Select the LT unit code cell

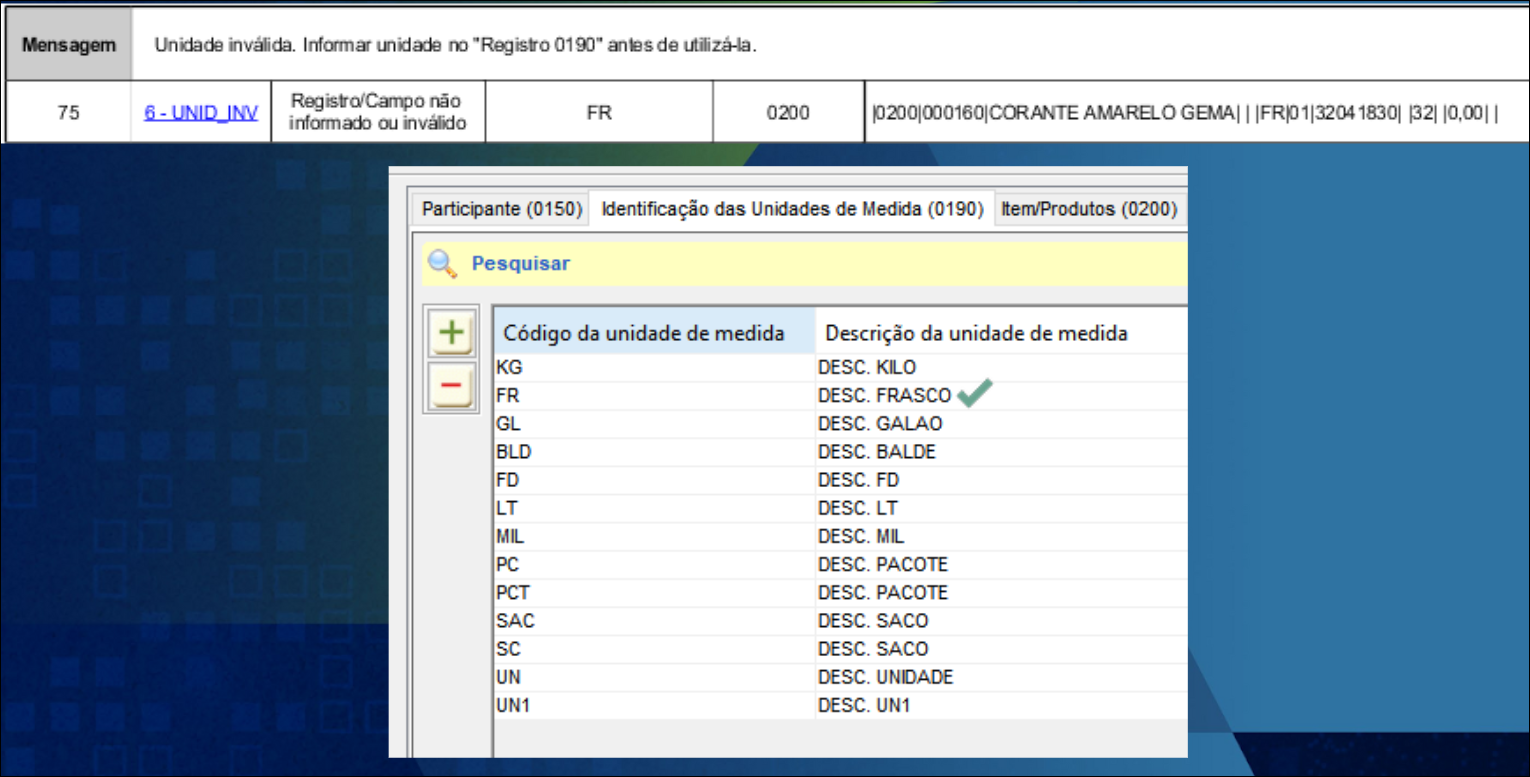tap(654, 508)
